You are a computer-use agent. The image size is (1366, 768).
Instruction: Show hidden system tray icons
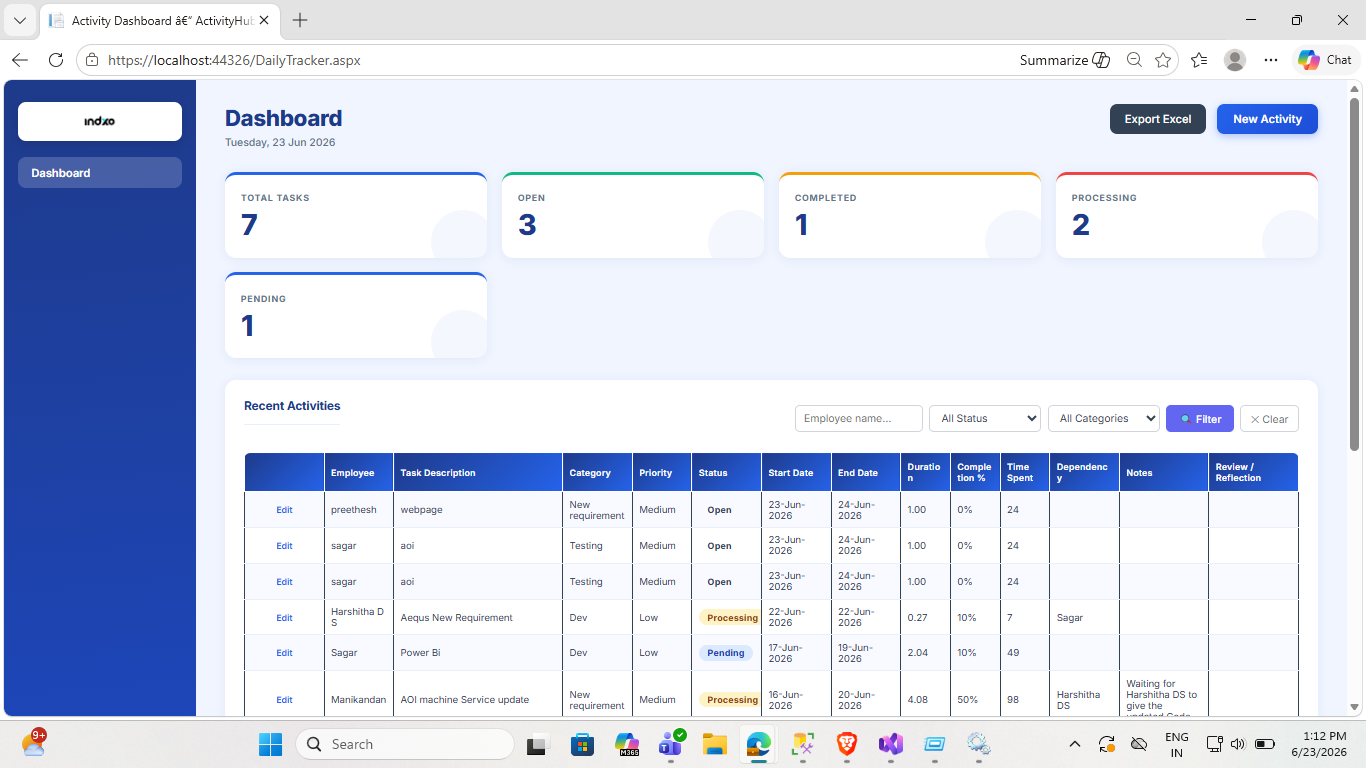(1075, 744)
